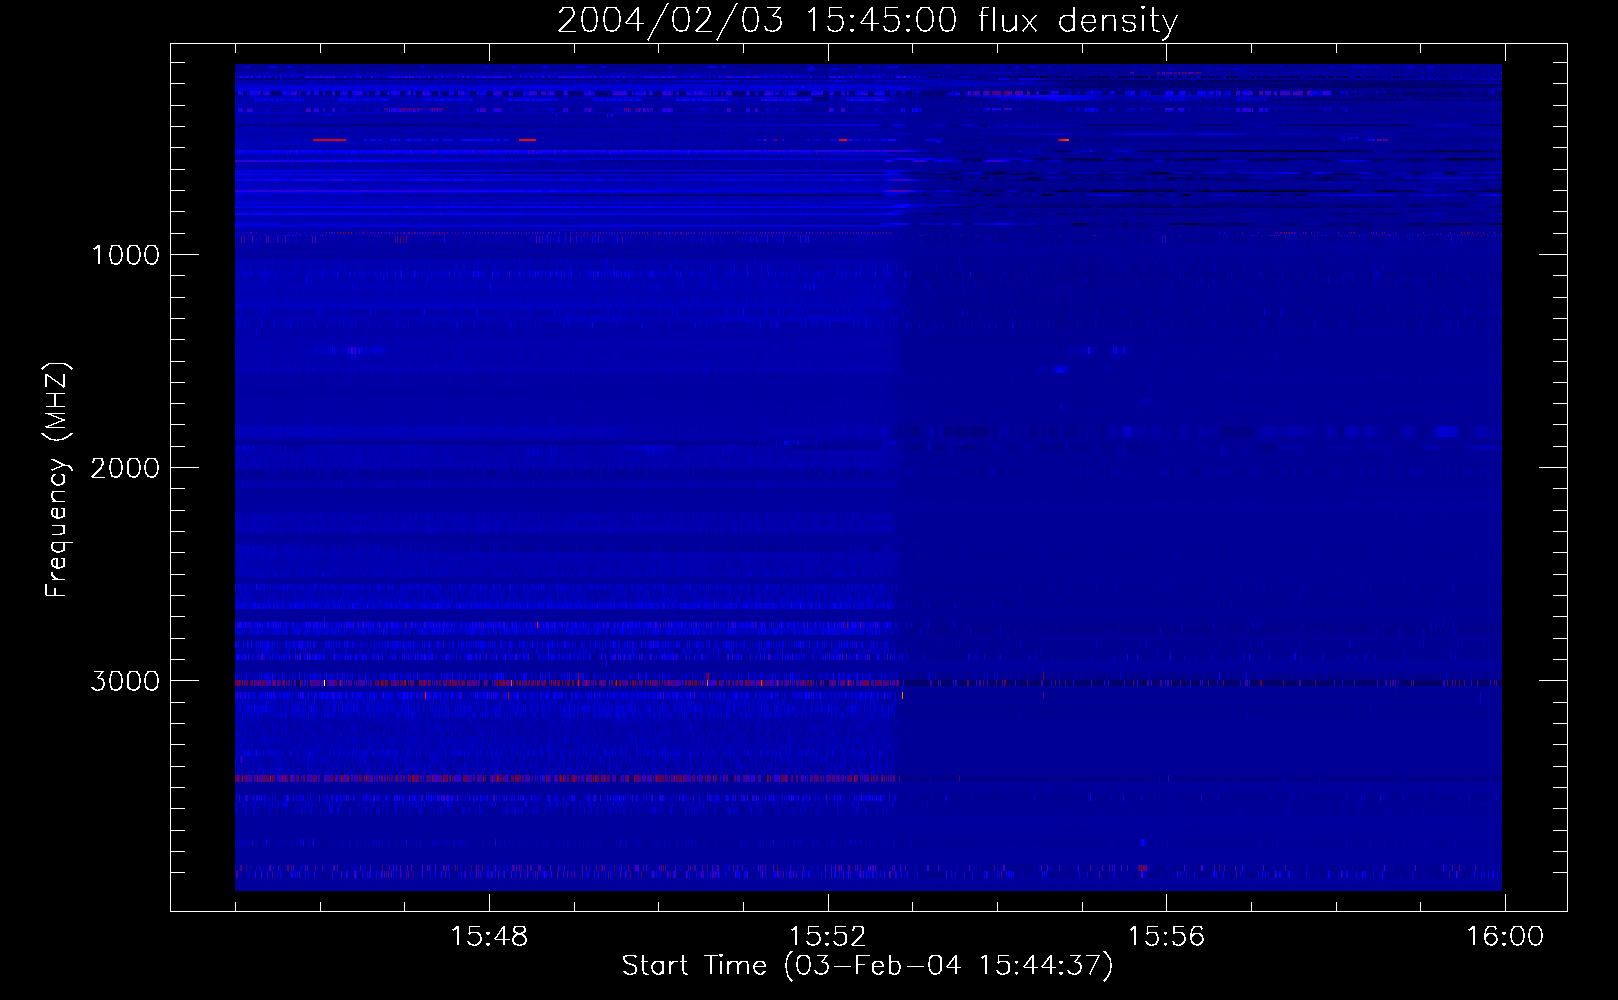Click the "Frequency (MHZ)" axis label
This screenshot has width=1618, height=1000.
tap(58, 480)
